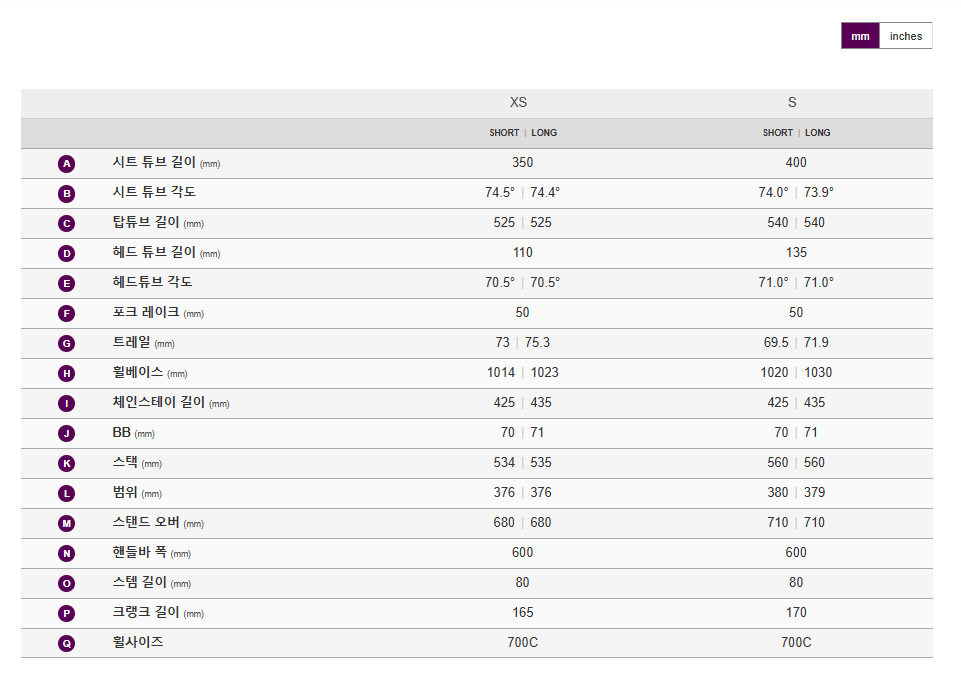The image size is (961, 679).
Task: Click the 핸들바 폭 row label
Action: pyautogui.click(x=139, y=552)
